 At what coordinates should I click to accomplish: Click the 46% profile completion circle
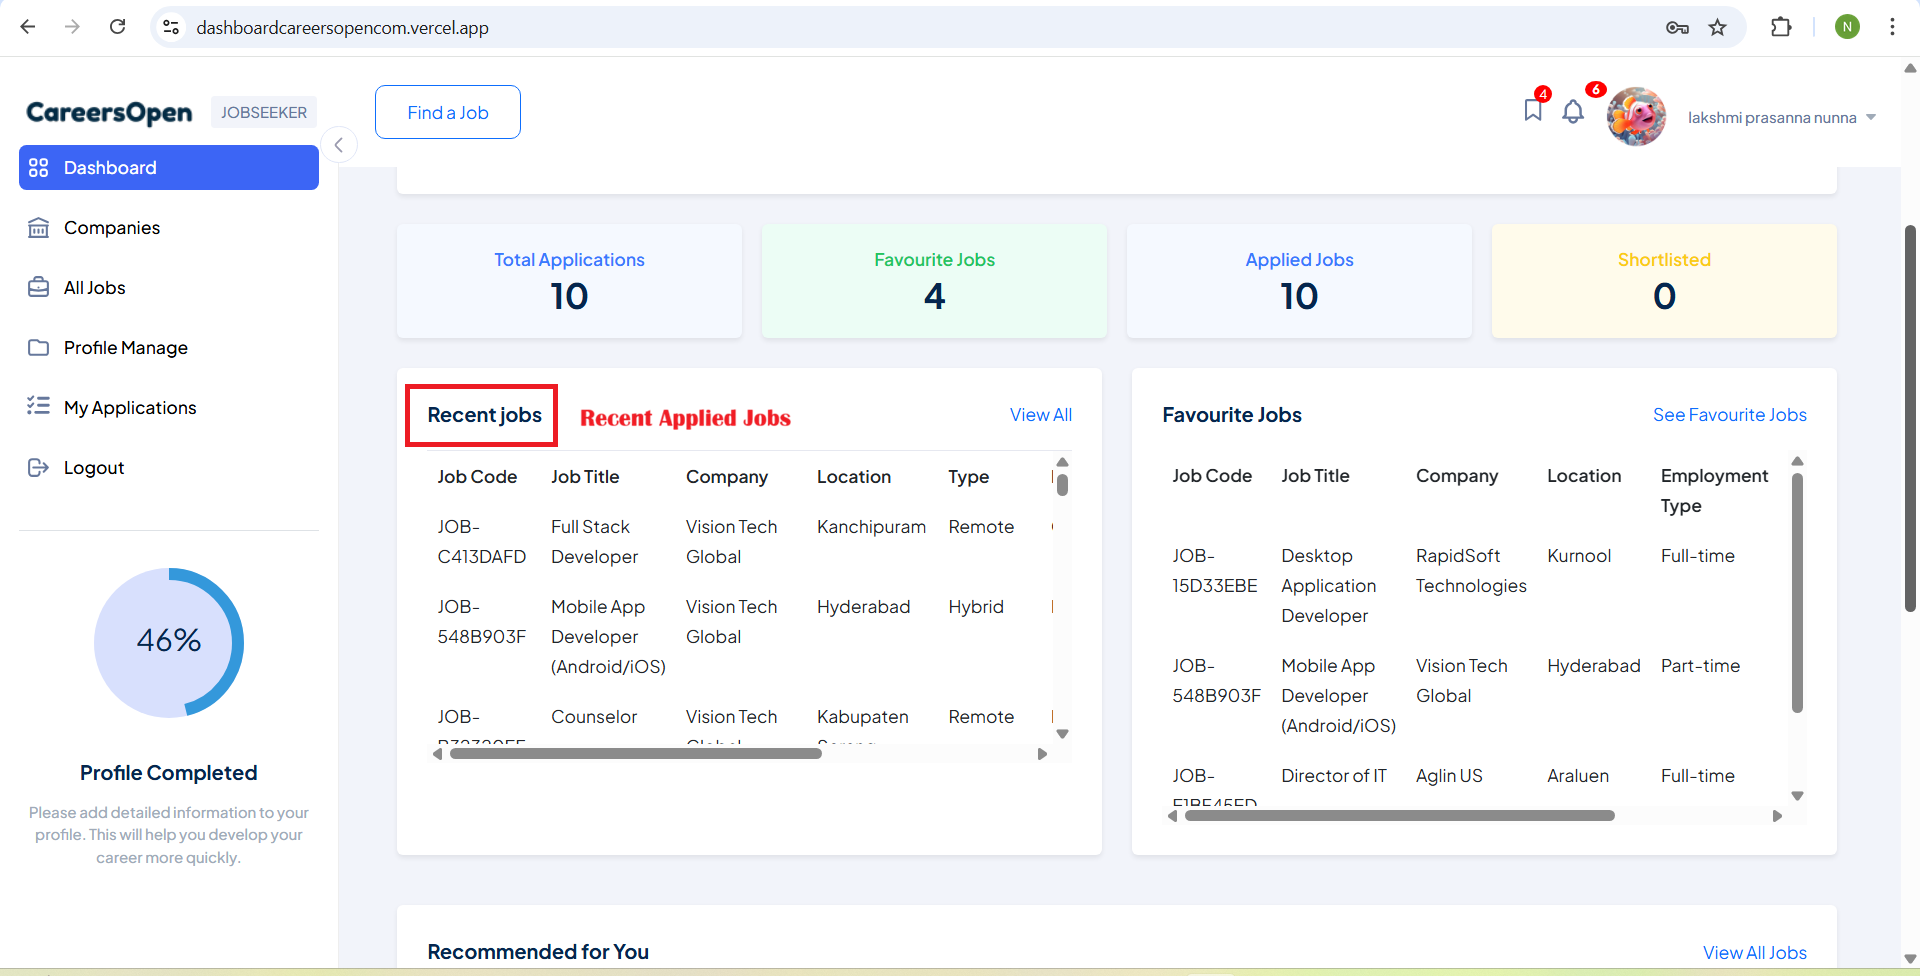click(169, 642)
